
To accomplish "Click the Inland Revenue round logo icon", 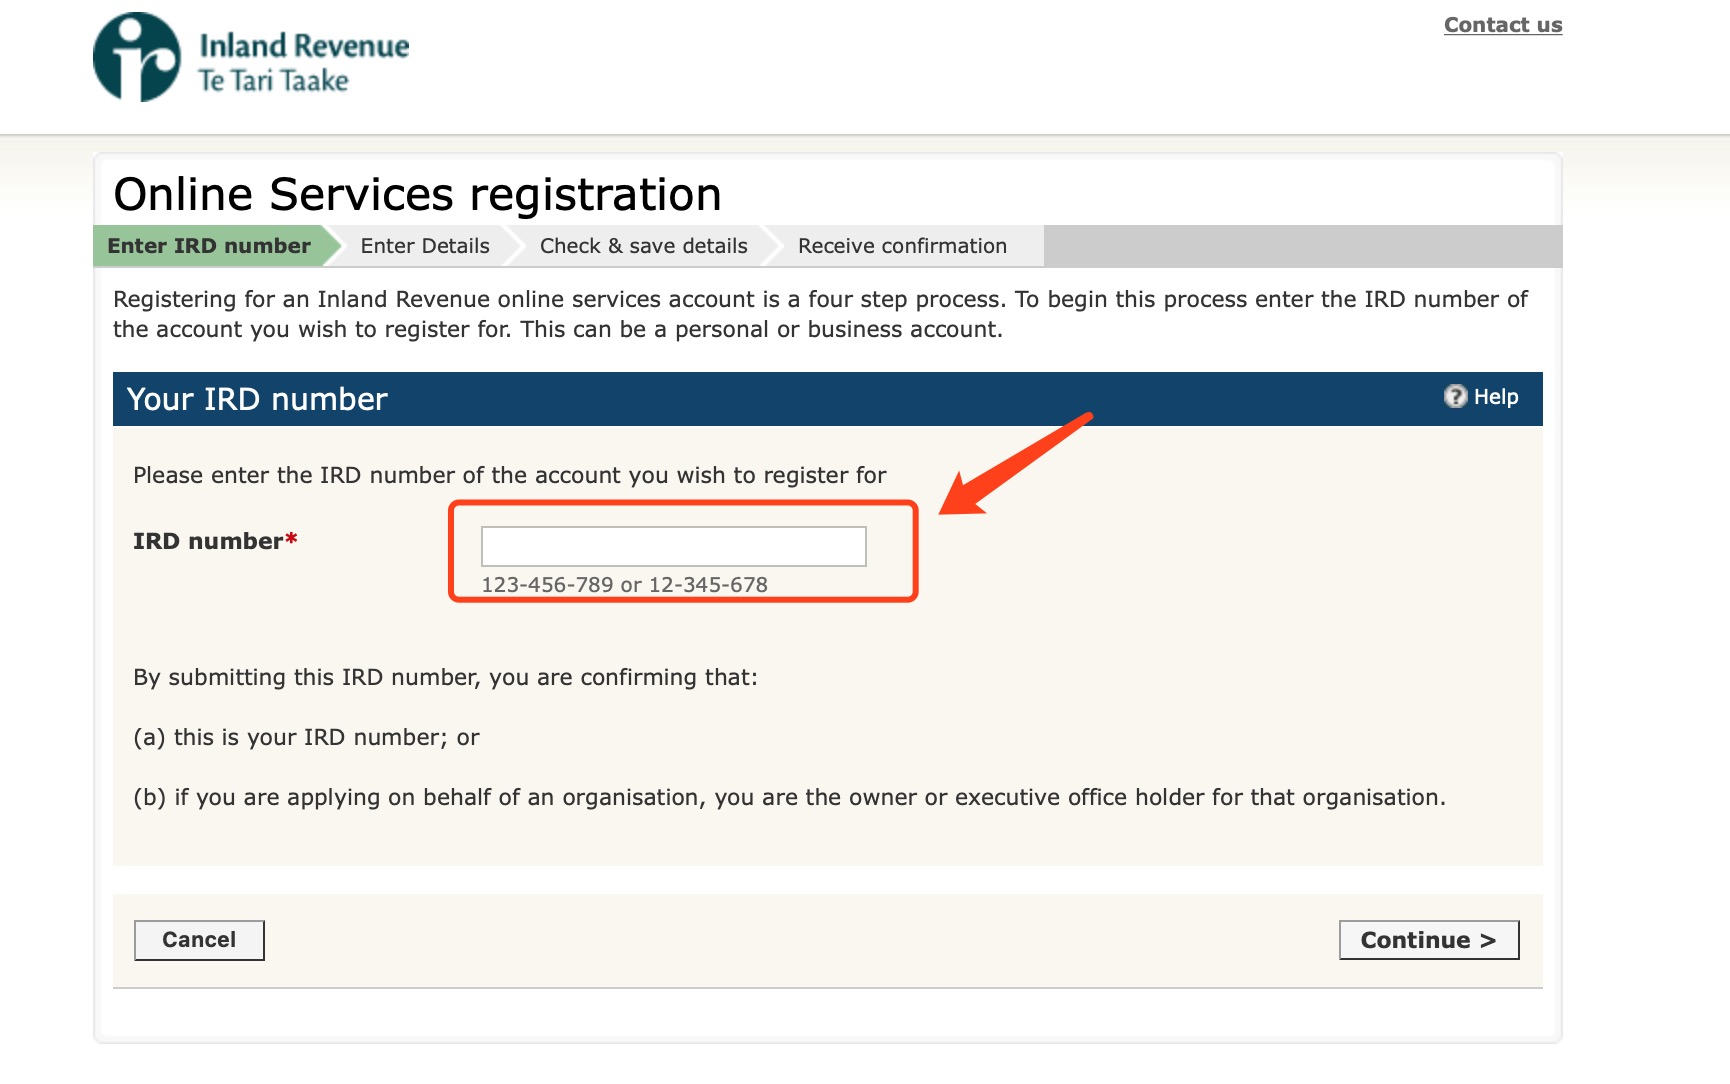I will [x=137, y=57].
